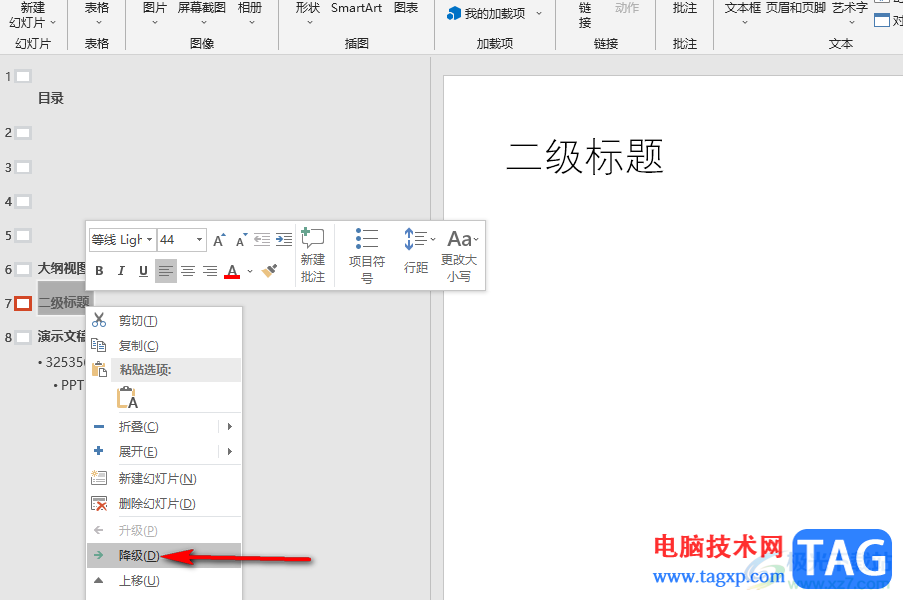The height and width of the screenshot is (600, 903).
Task: Toggle Italic in the mini toolbar
Action: pyautogui.click(x=121, y=271)
